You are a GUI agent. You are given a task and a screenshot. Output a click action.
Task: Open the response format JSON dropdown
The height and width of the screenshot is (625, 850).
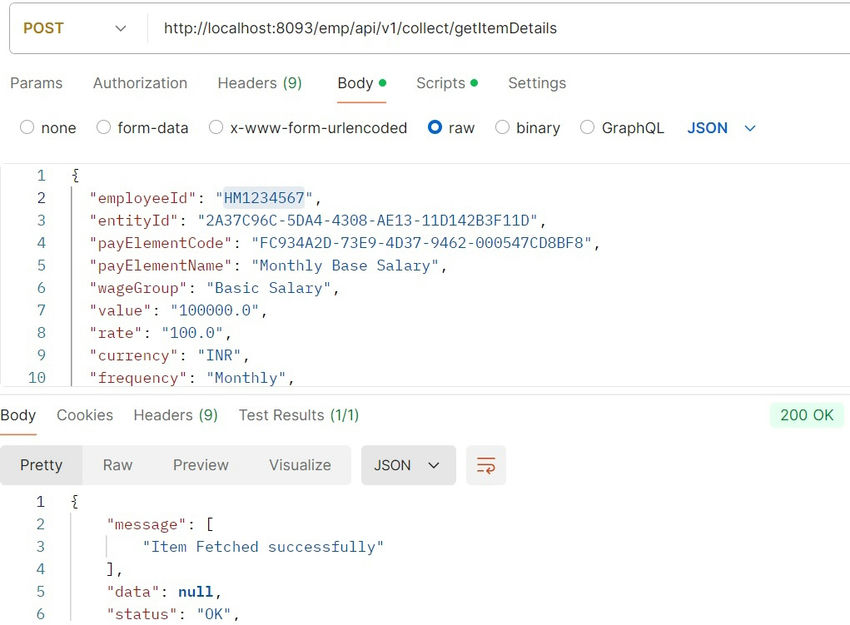[407, 465]
